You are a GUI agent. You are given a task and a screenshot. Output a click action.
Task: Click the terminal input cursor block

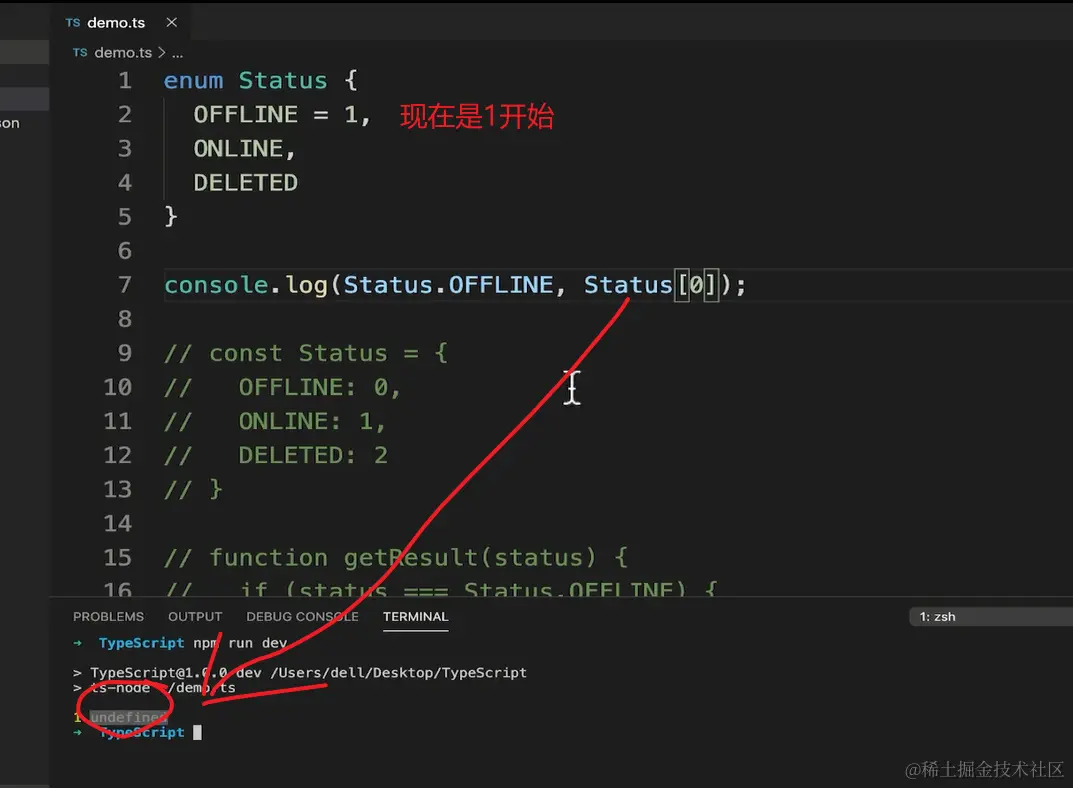[x=197, y=733]
